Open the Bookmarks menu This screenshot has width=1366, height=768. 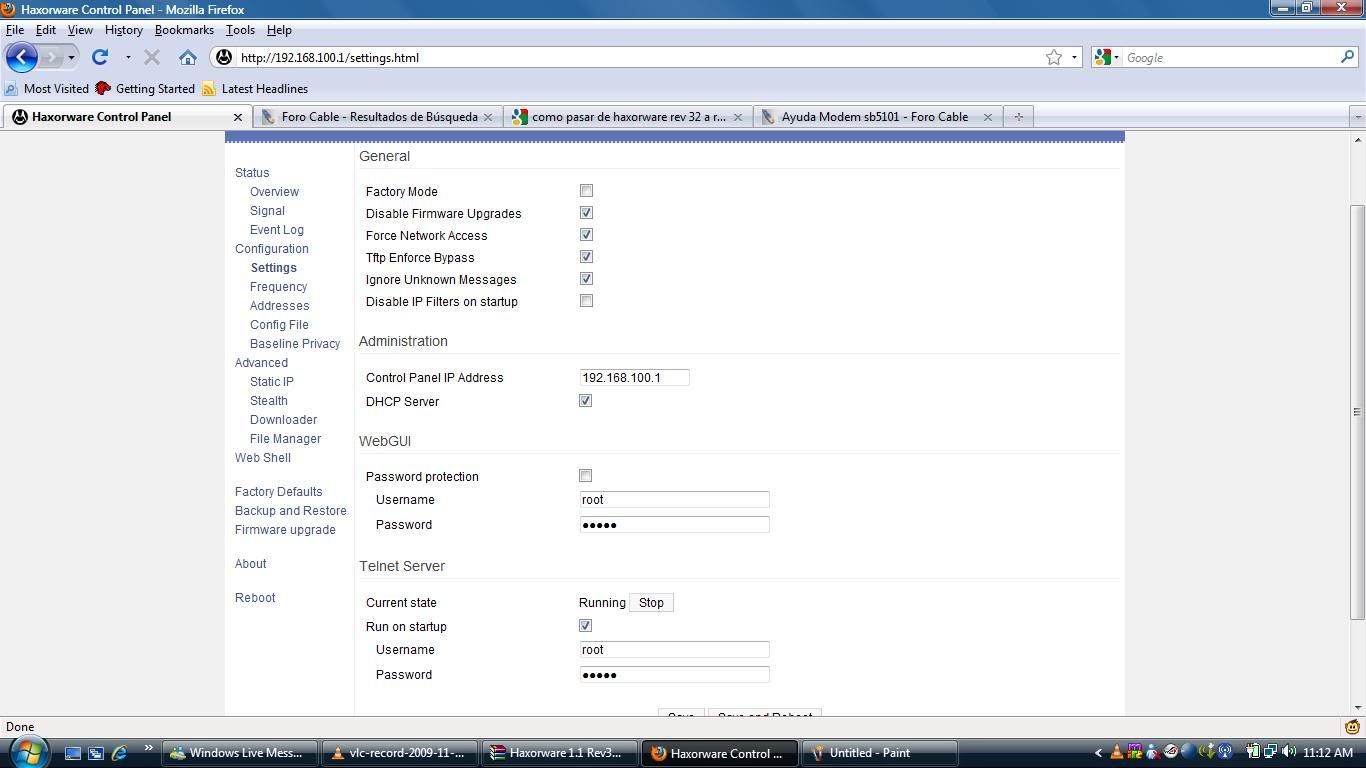coord(184,30)
